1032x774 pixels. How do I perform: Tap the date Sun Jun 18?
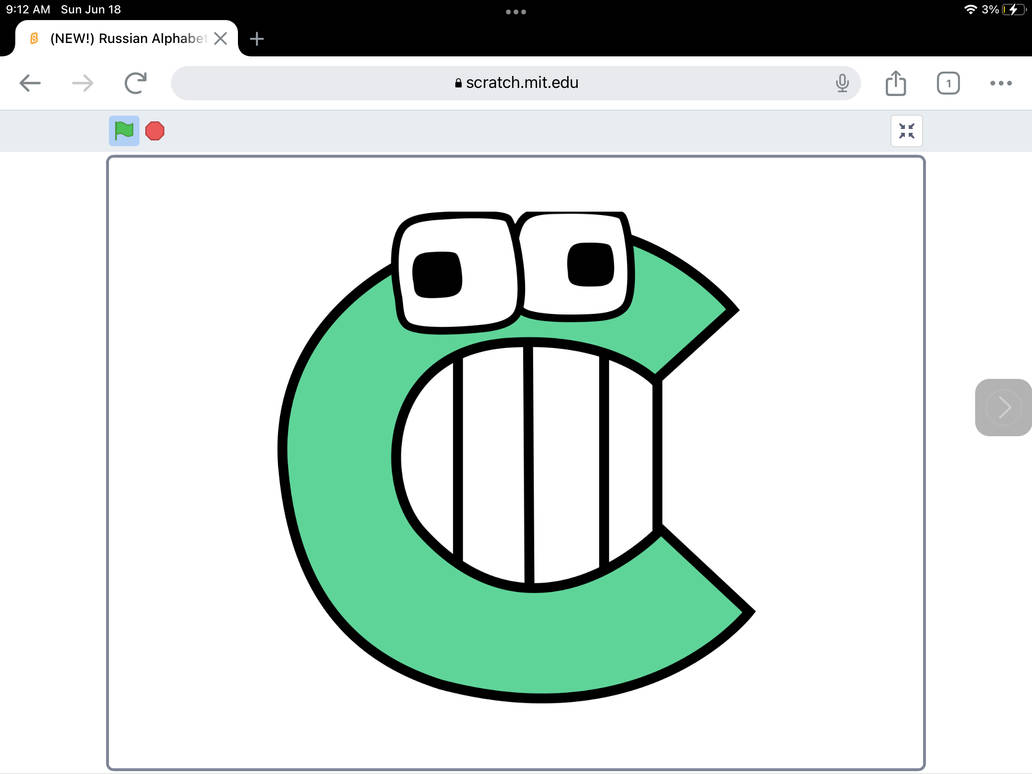coord(91,9)
